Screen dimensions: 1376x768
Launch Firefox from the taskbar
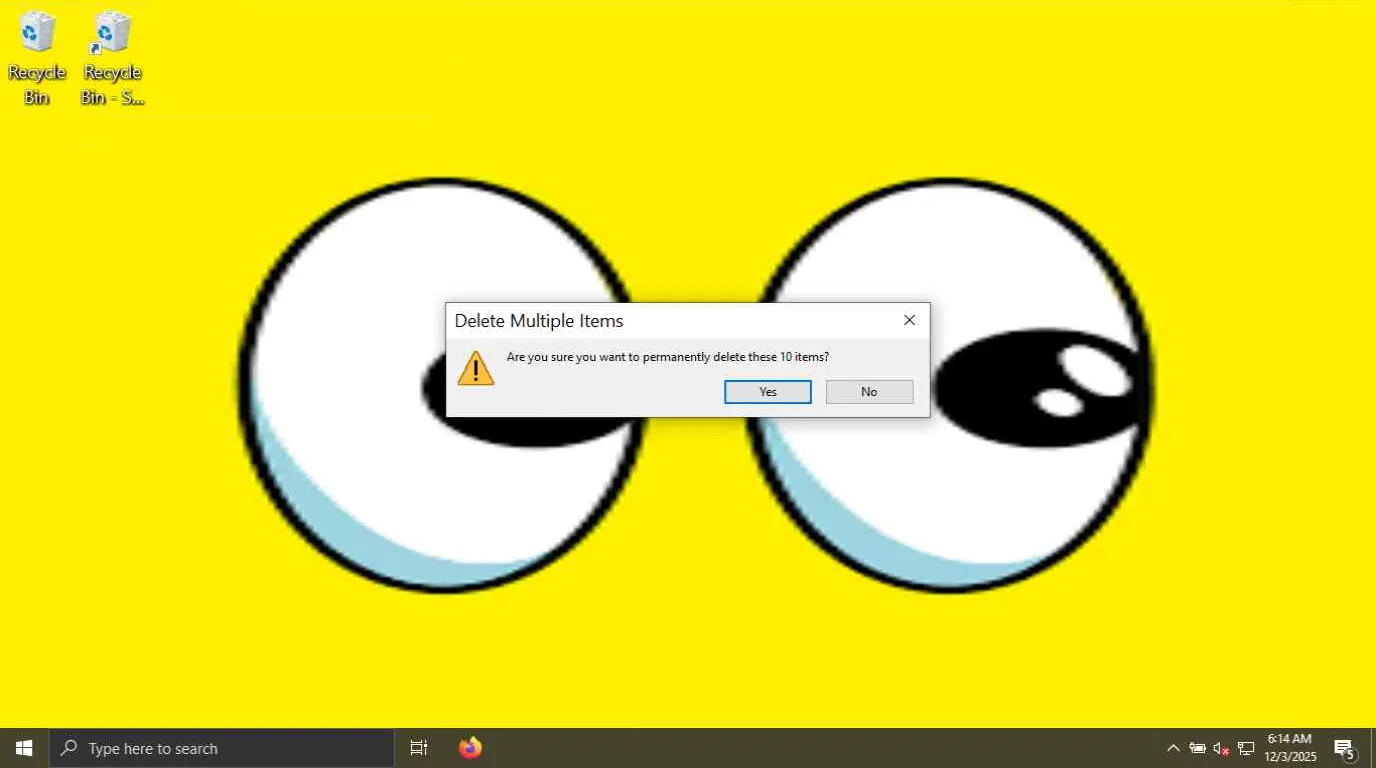(x=470, y=748)
